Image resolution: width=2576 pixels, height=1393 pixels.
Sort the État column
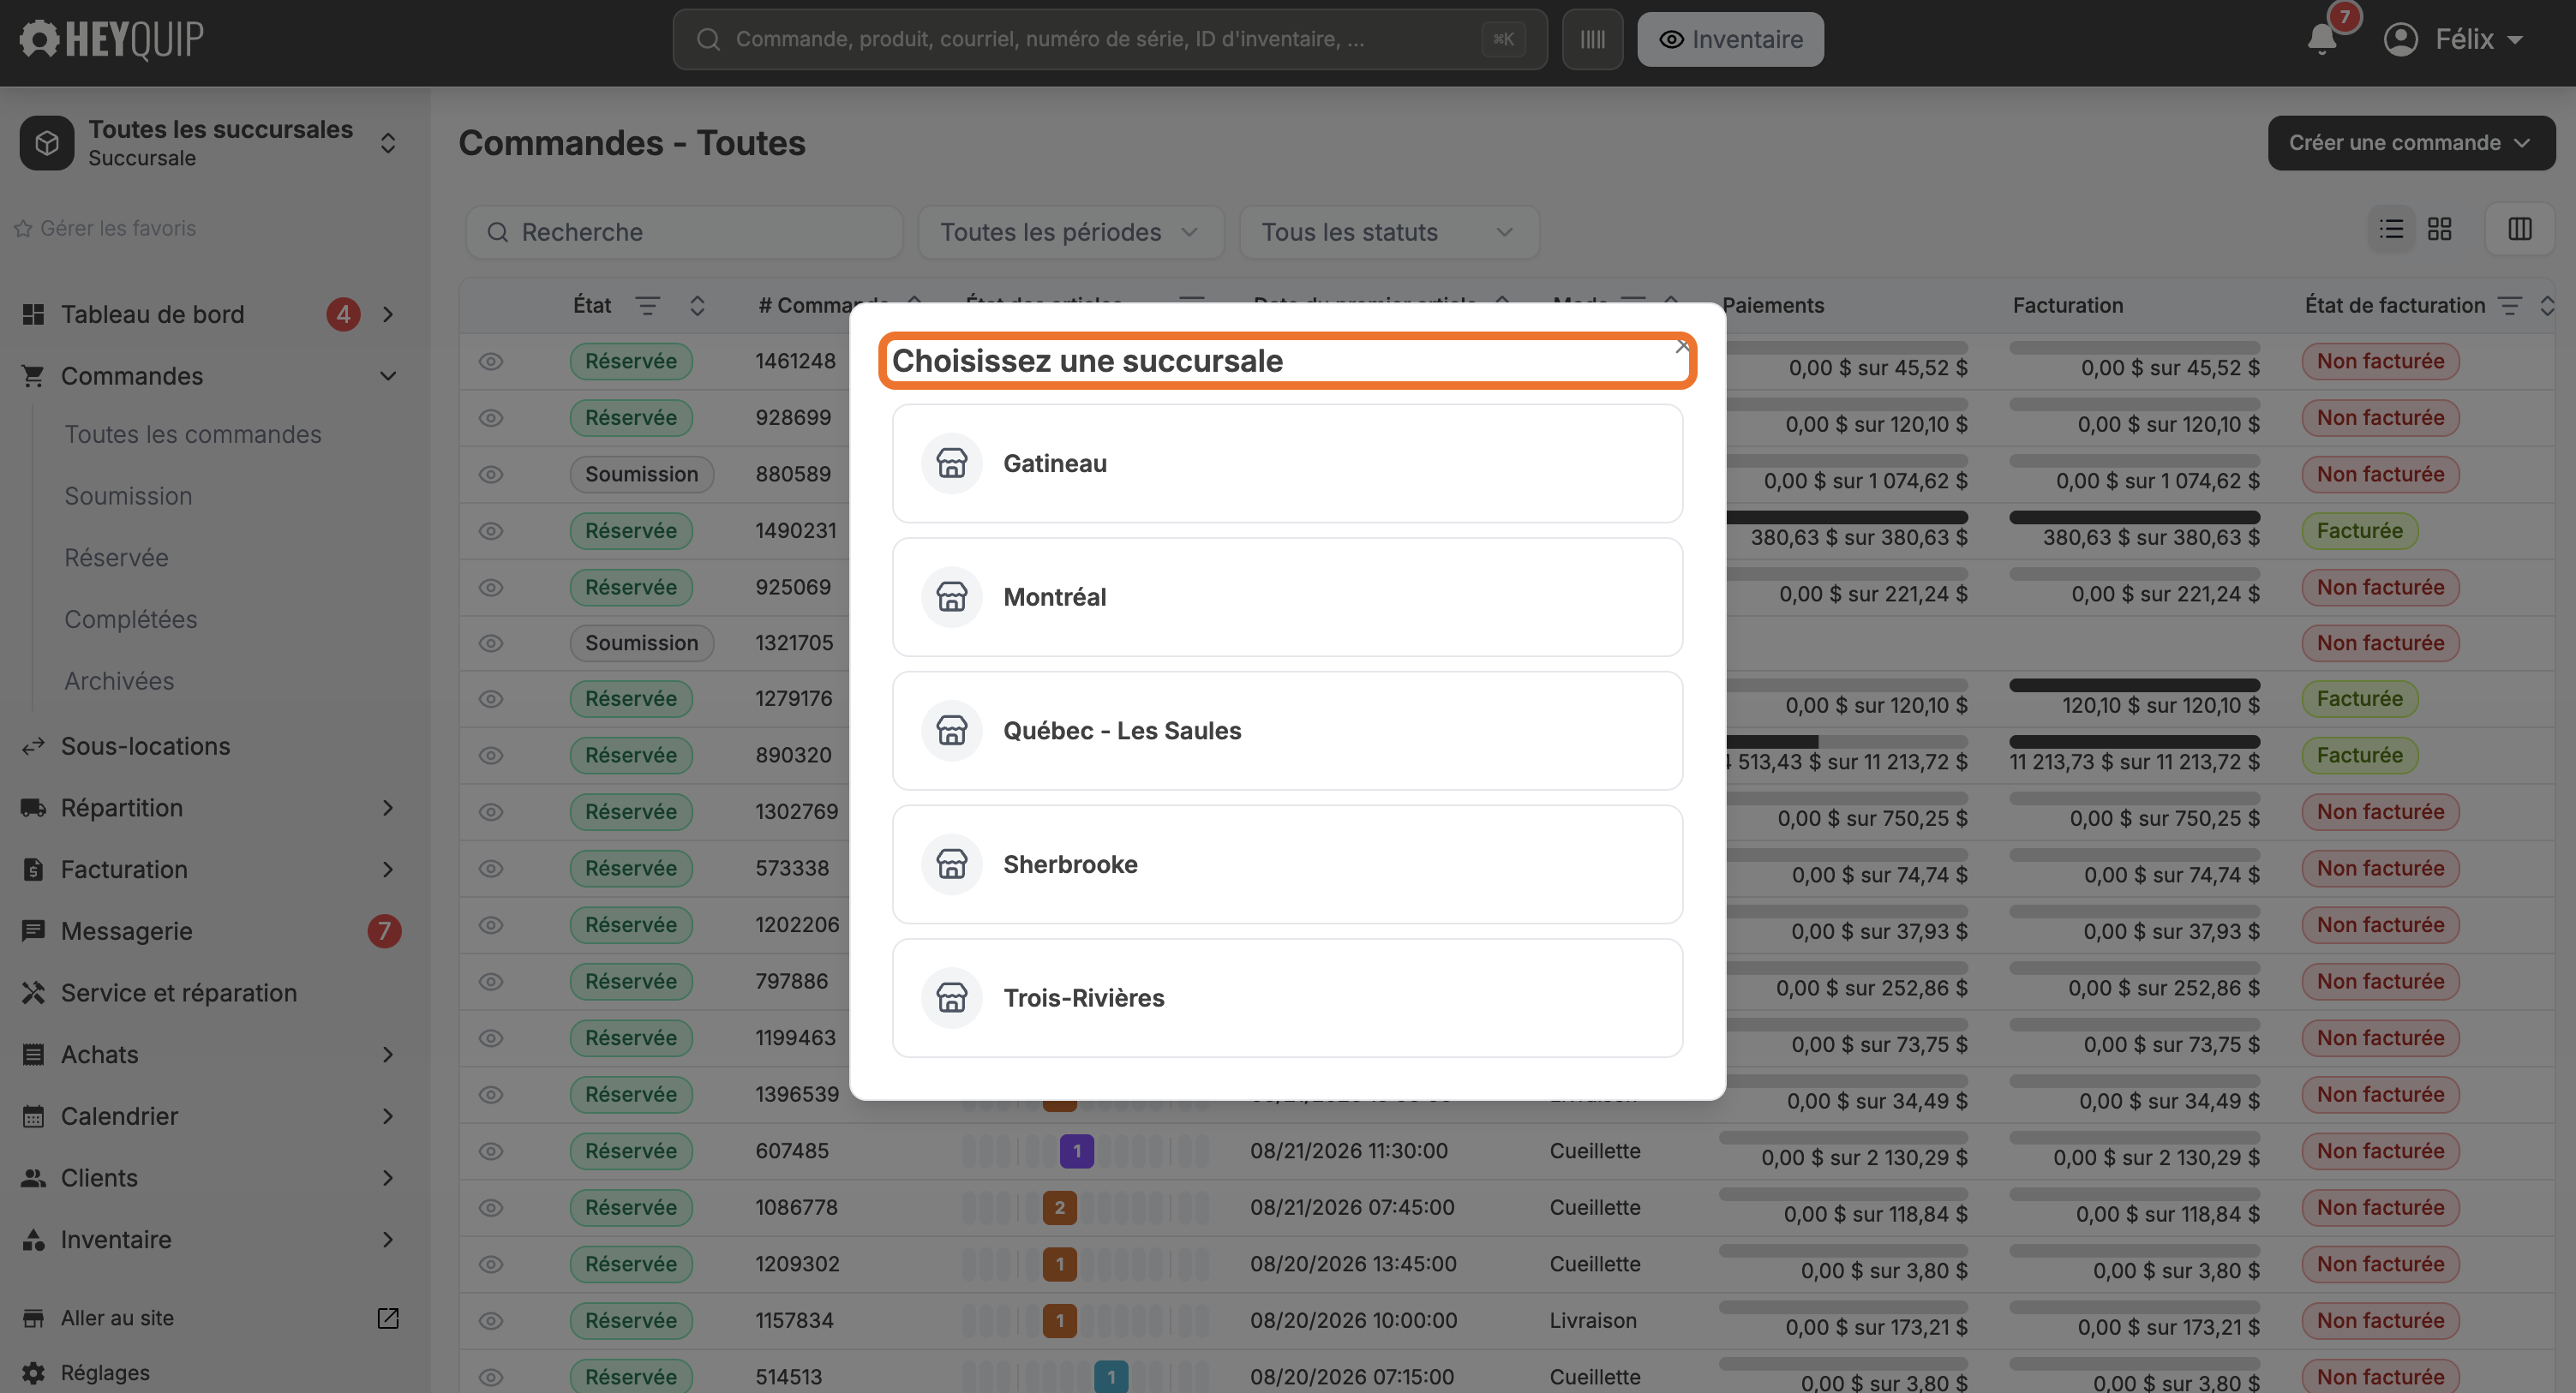pos(697,306)
